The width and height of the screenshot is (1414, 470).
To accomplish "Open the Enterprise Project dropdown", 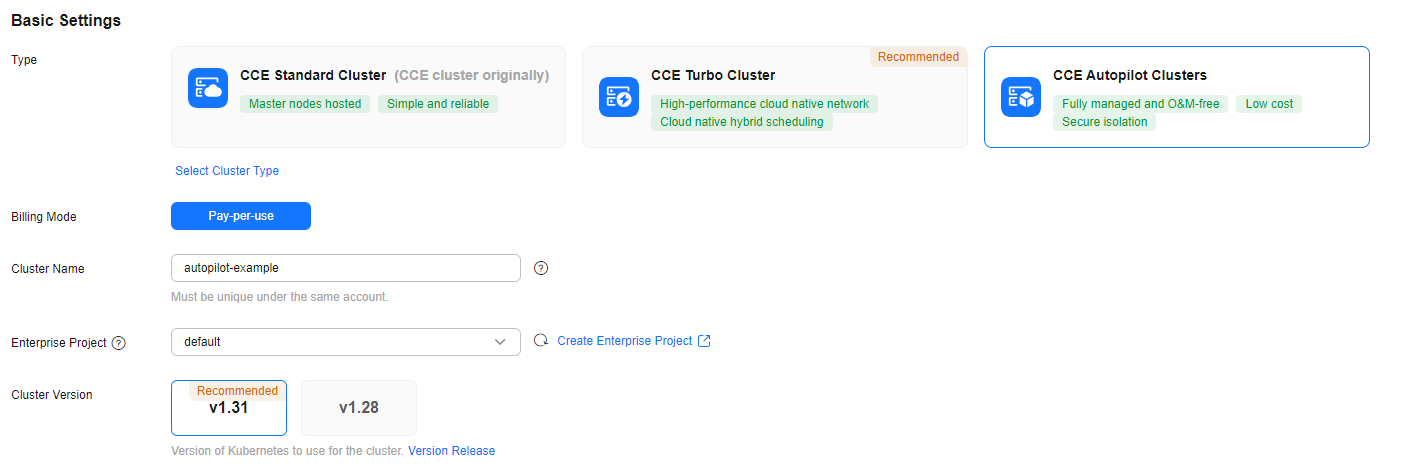I will pyautogui.click(x=346, y=342).
